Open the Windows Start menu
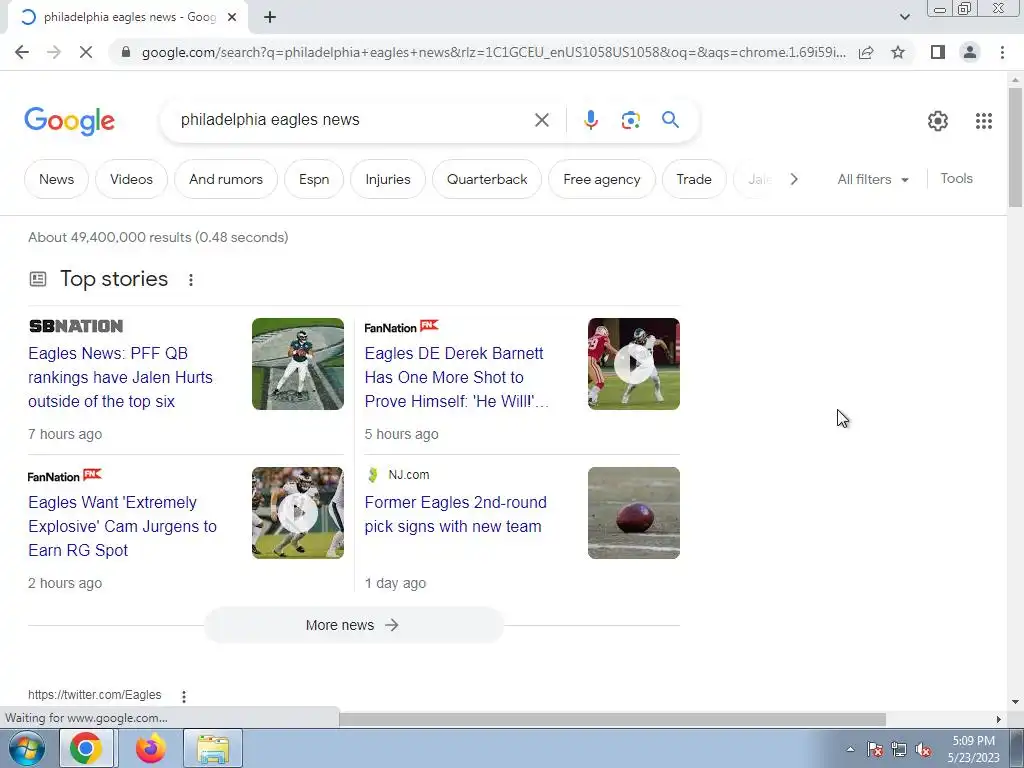The width and height of the screenshot is (1024, 768). pos(26,749)
